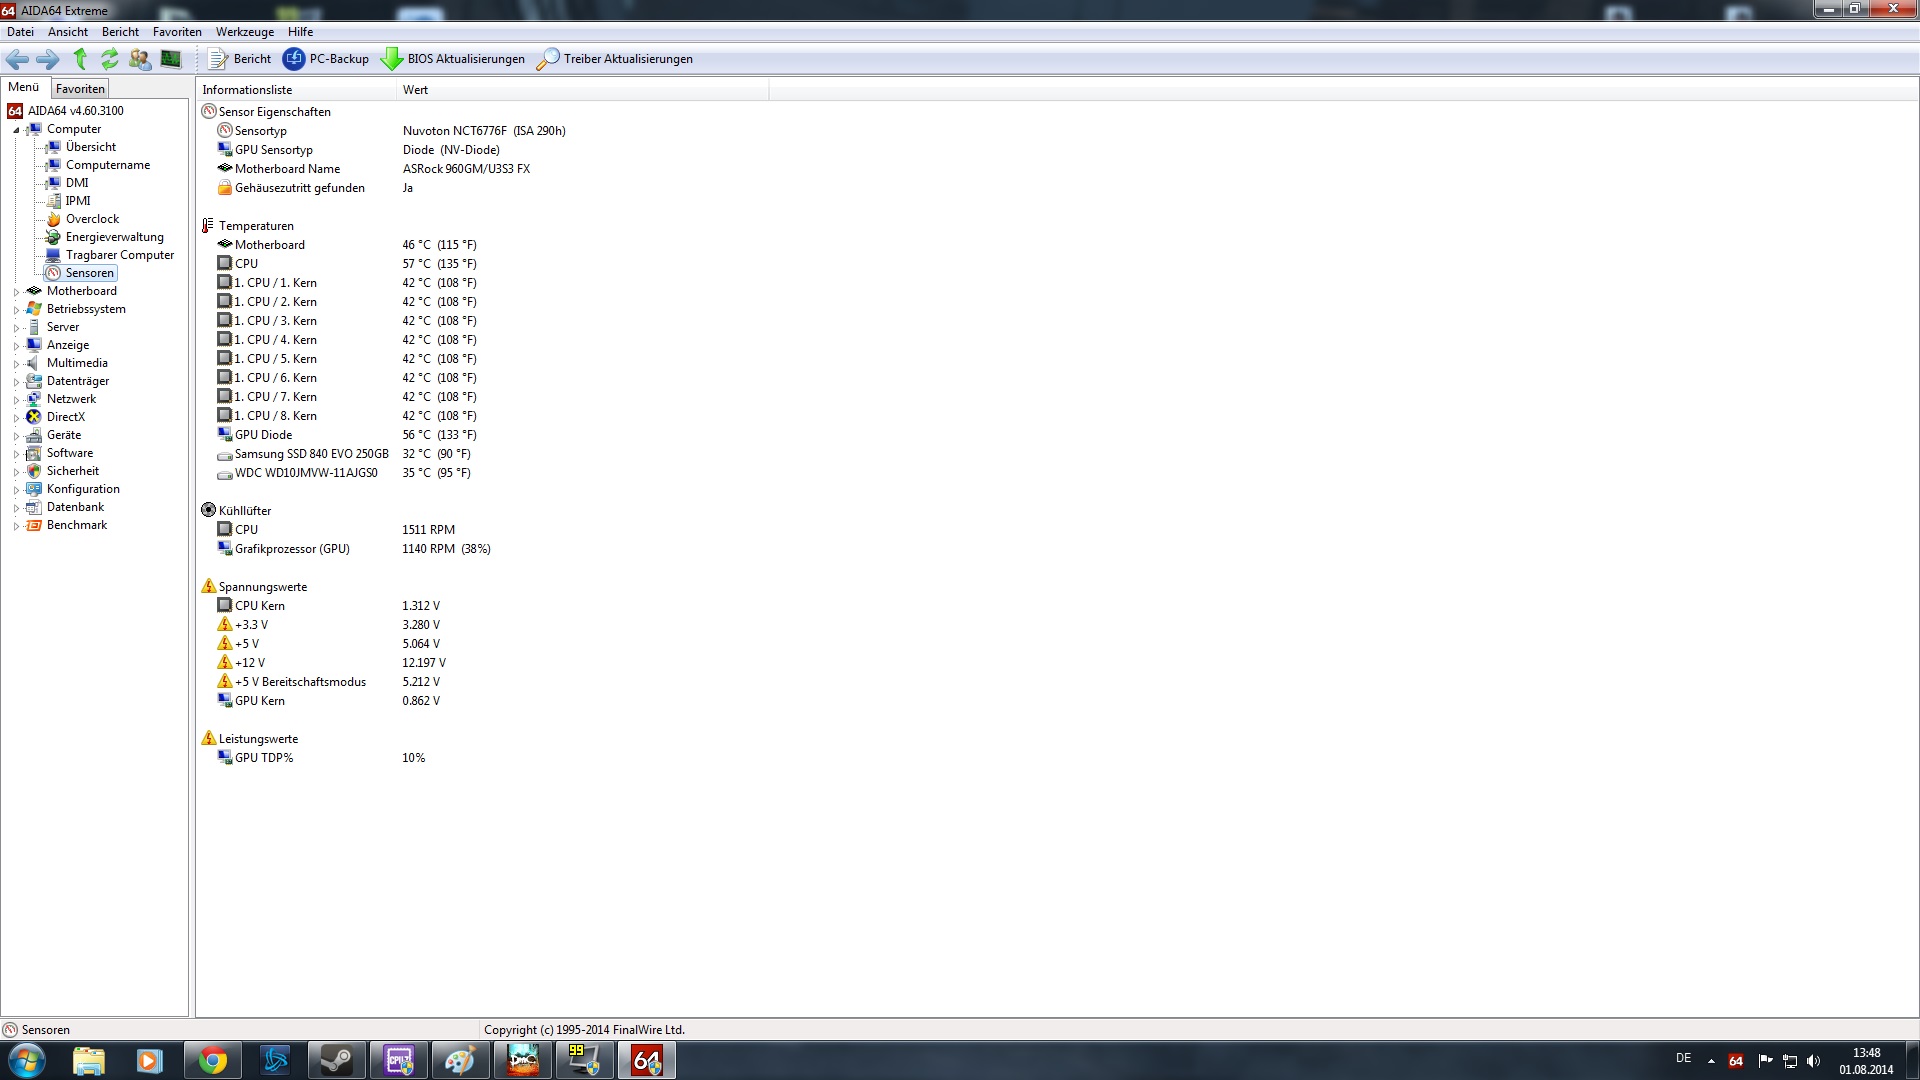Expand the Benchmark tree node

[x=16, y=526]
